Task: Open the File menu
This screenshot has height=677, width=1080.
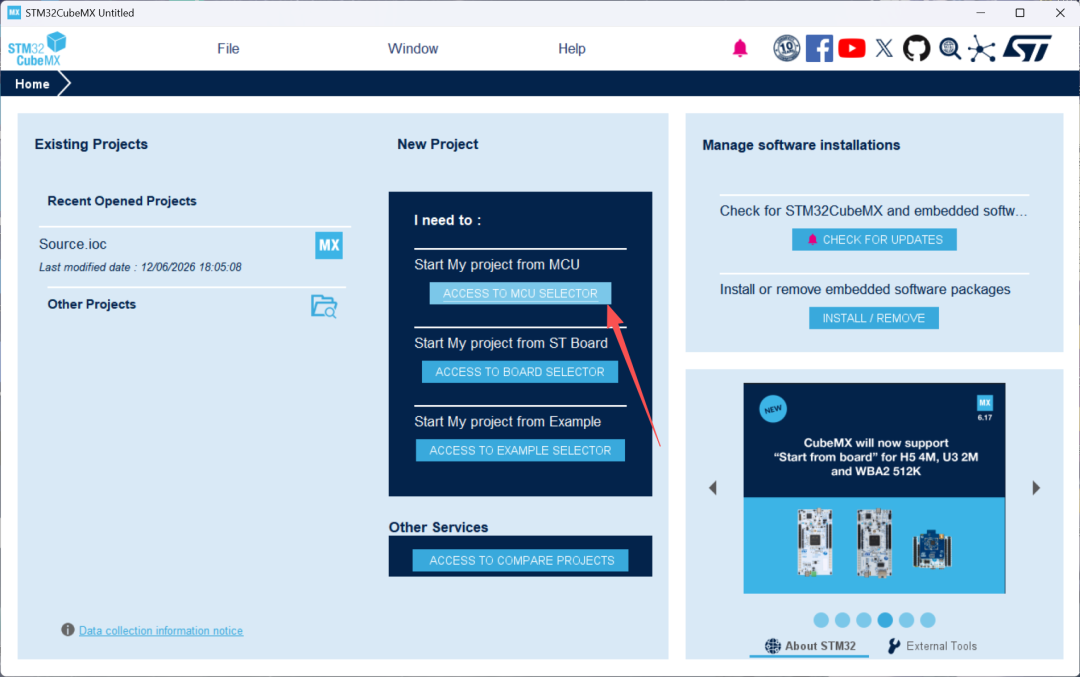Action: [x=228, y=49]
